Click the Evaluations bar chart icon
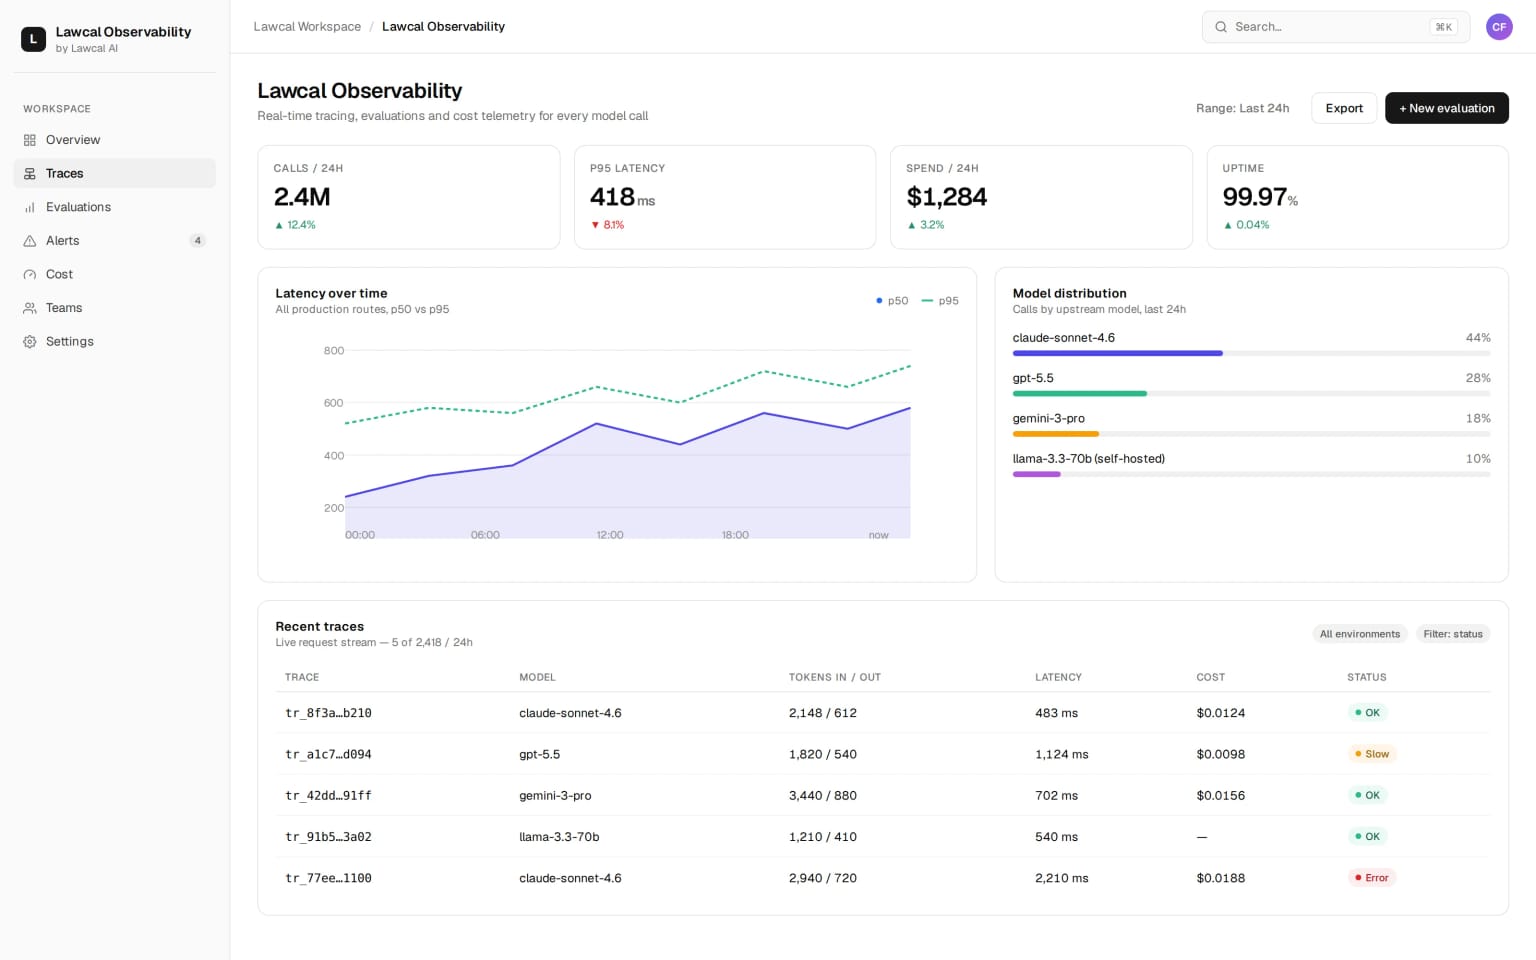 [30, 207]
